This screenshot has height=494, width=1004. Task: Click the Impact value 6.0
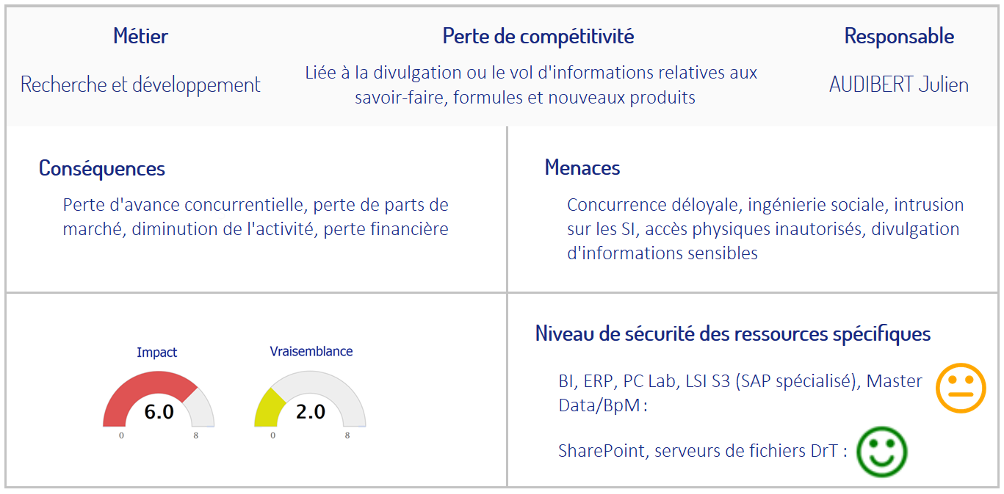tap(159, 413)
